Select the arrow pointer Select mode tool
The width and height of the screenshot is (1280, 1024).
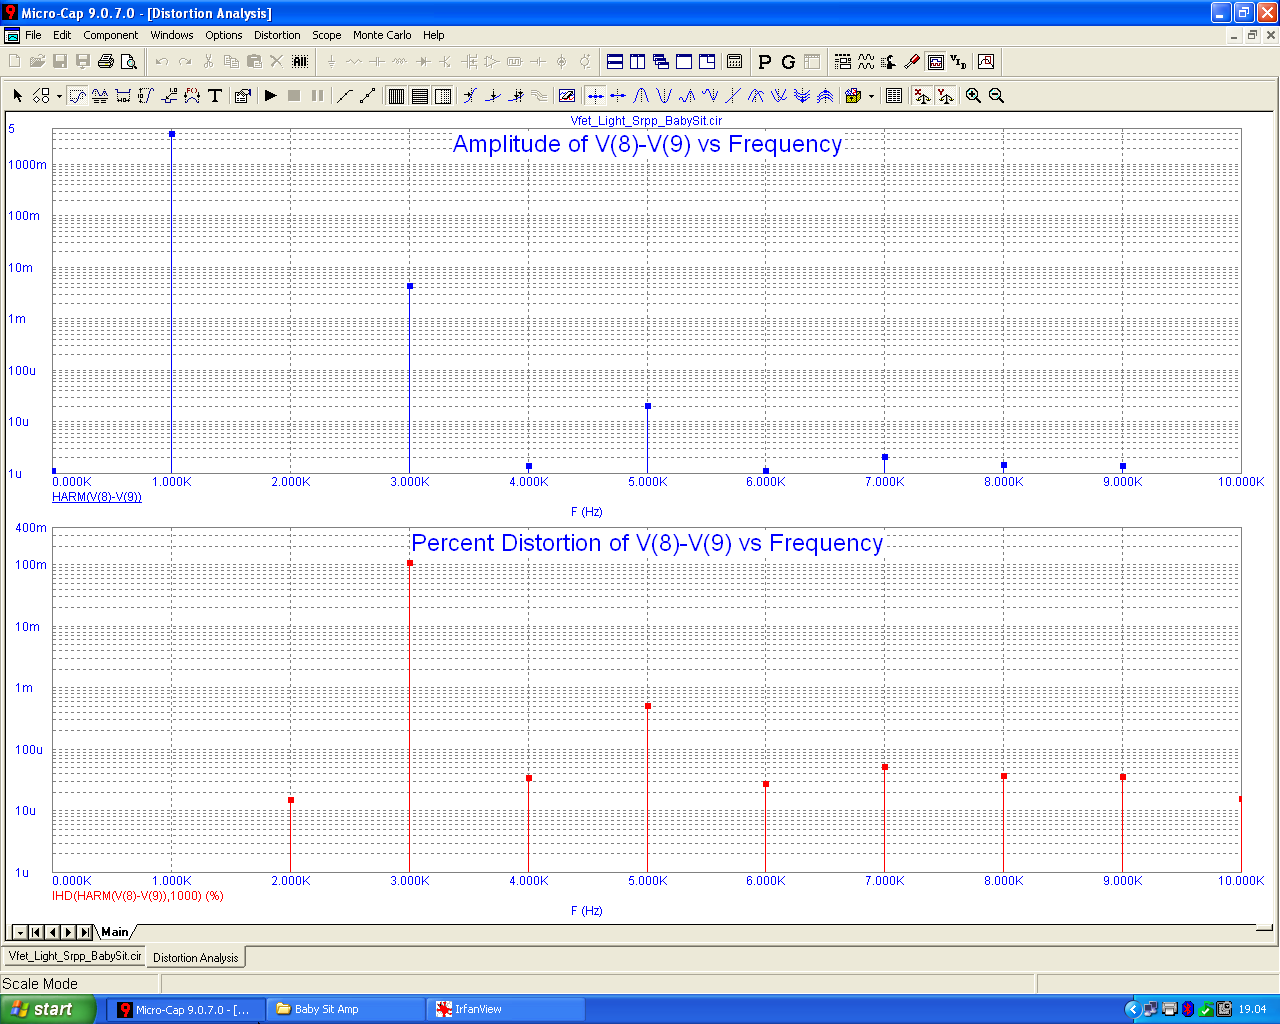(18, 96)
